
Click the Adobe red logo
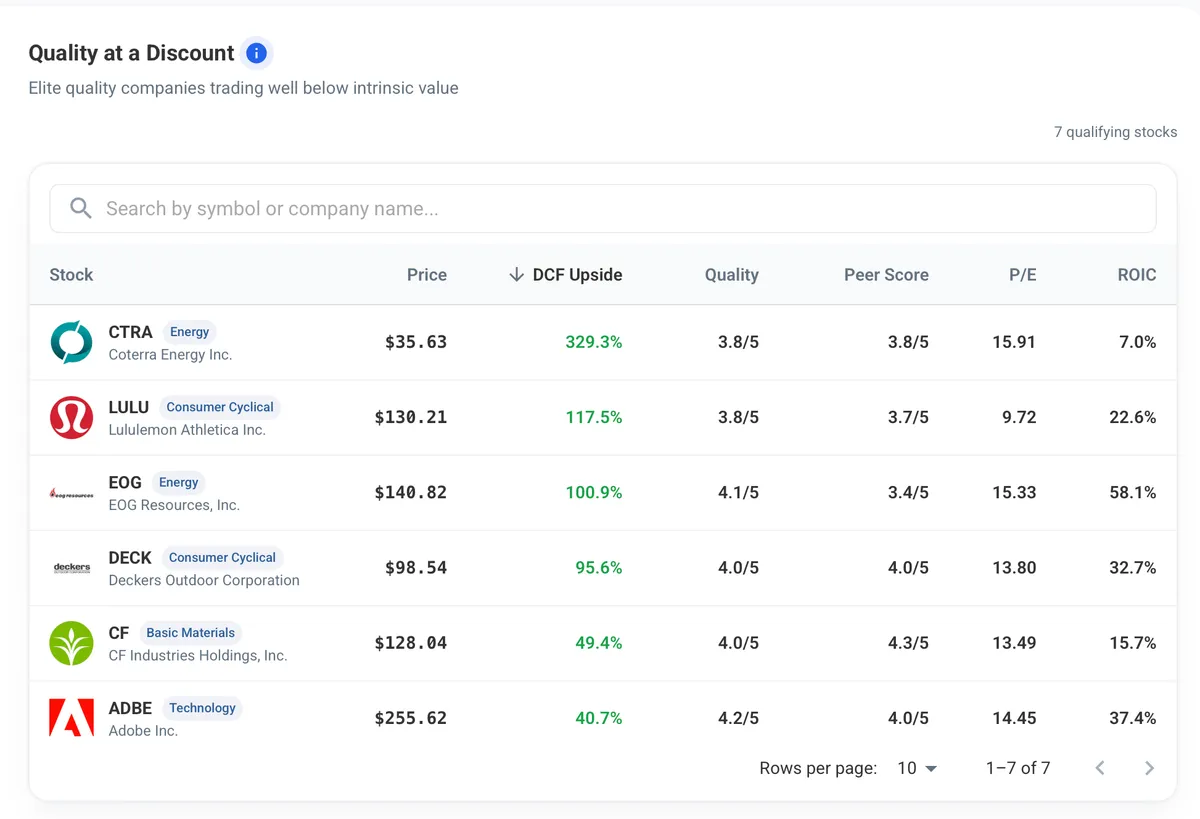pos(71,718)
